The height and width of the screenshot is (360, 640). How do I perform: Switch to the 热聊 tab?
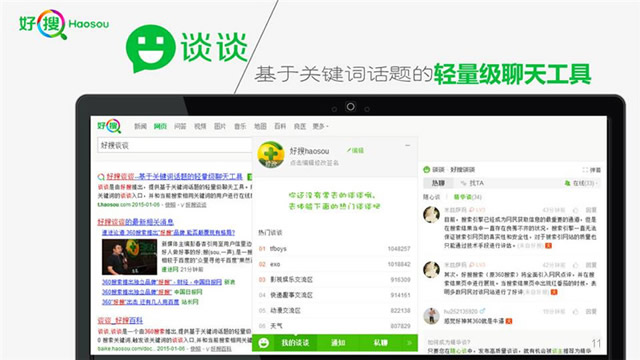point(438,183)
